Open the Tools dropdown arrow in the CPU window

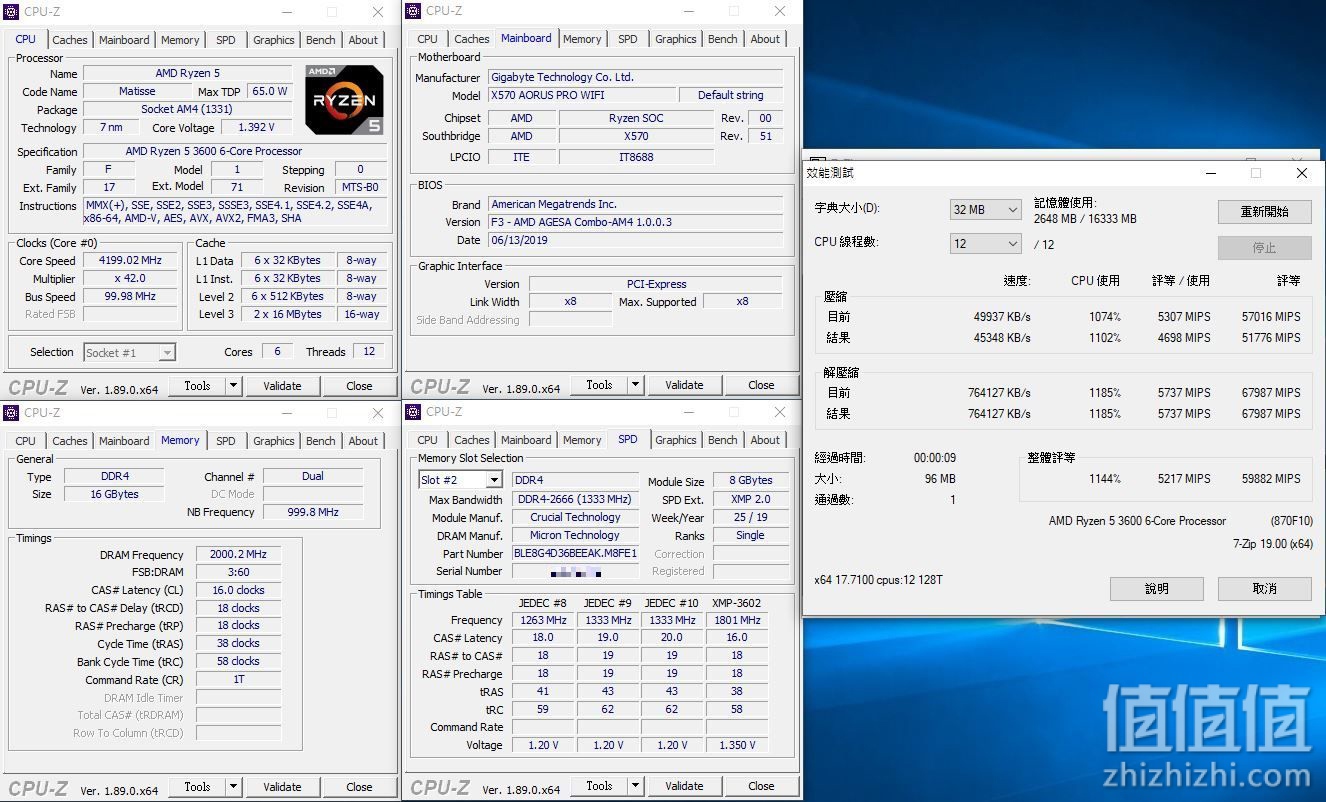pyautogui.click(x=234, y=385)
